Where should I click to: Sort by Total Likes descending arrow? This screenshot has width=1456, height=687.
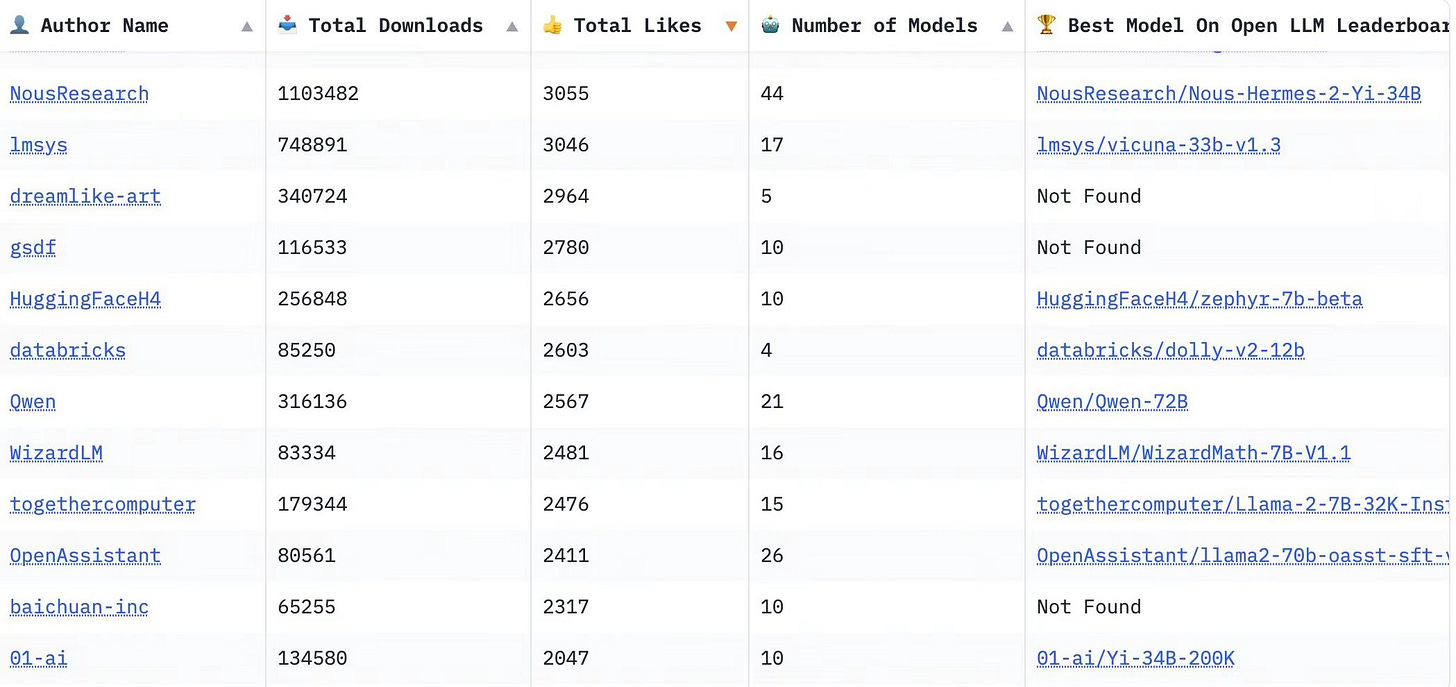(731, 27)
